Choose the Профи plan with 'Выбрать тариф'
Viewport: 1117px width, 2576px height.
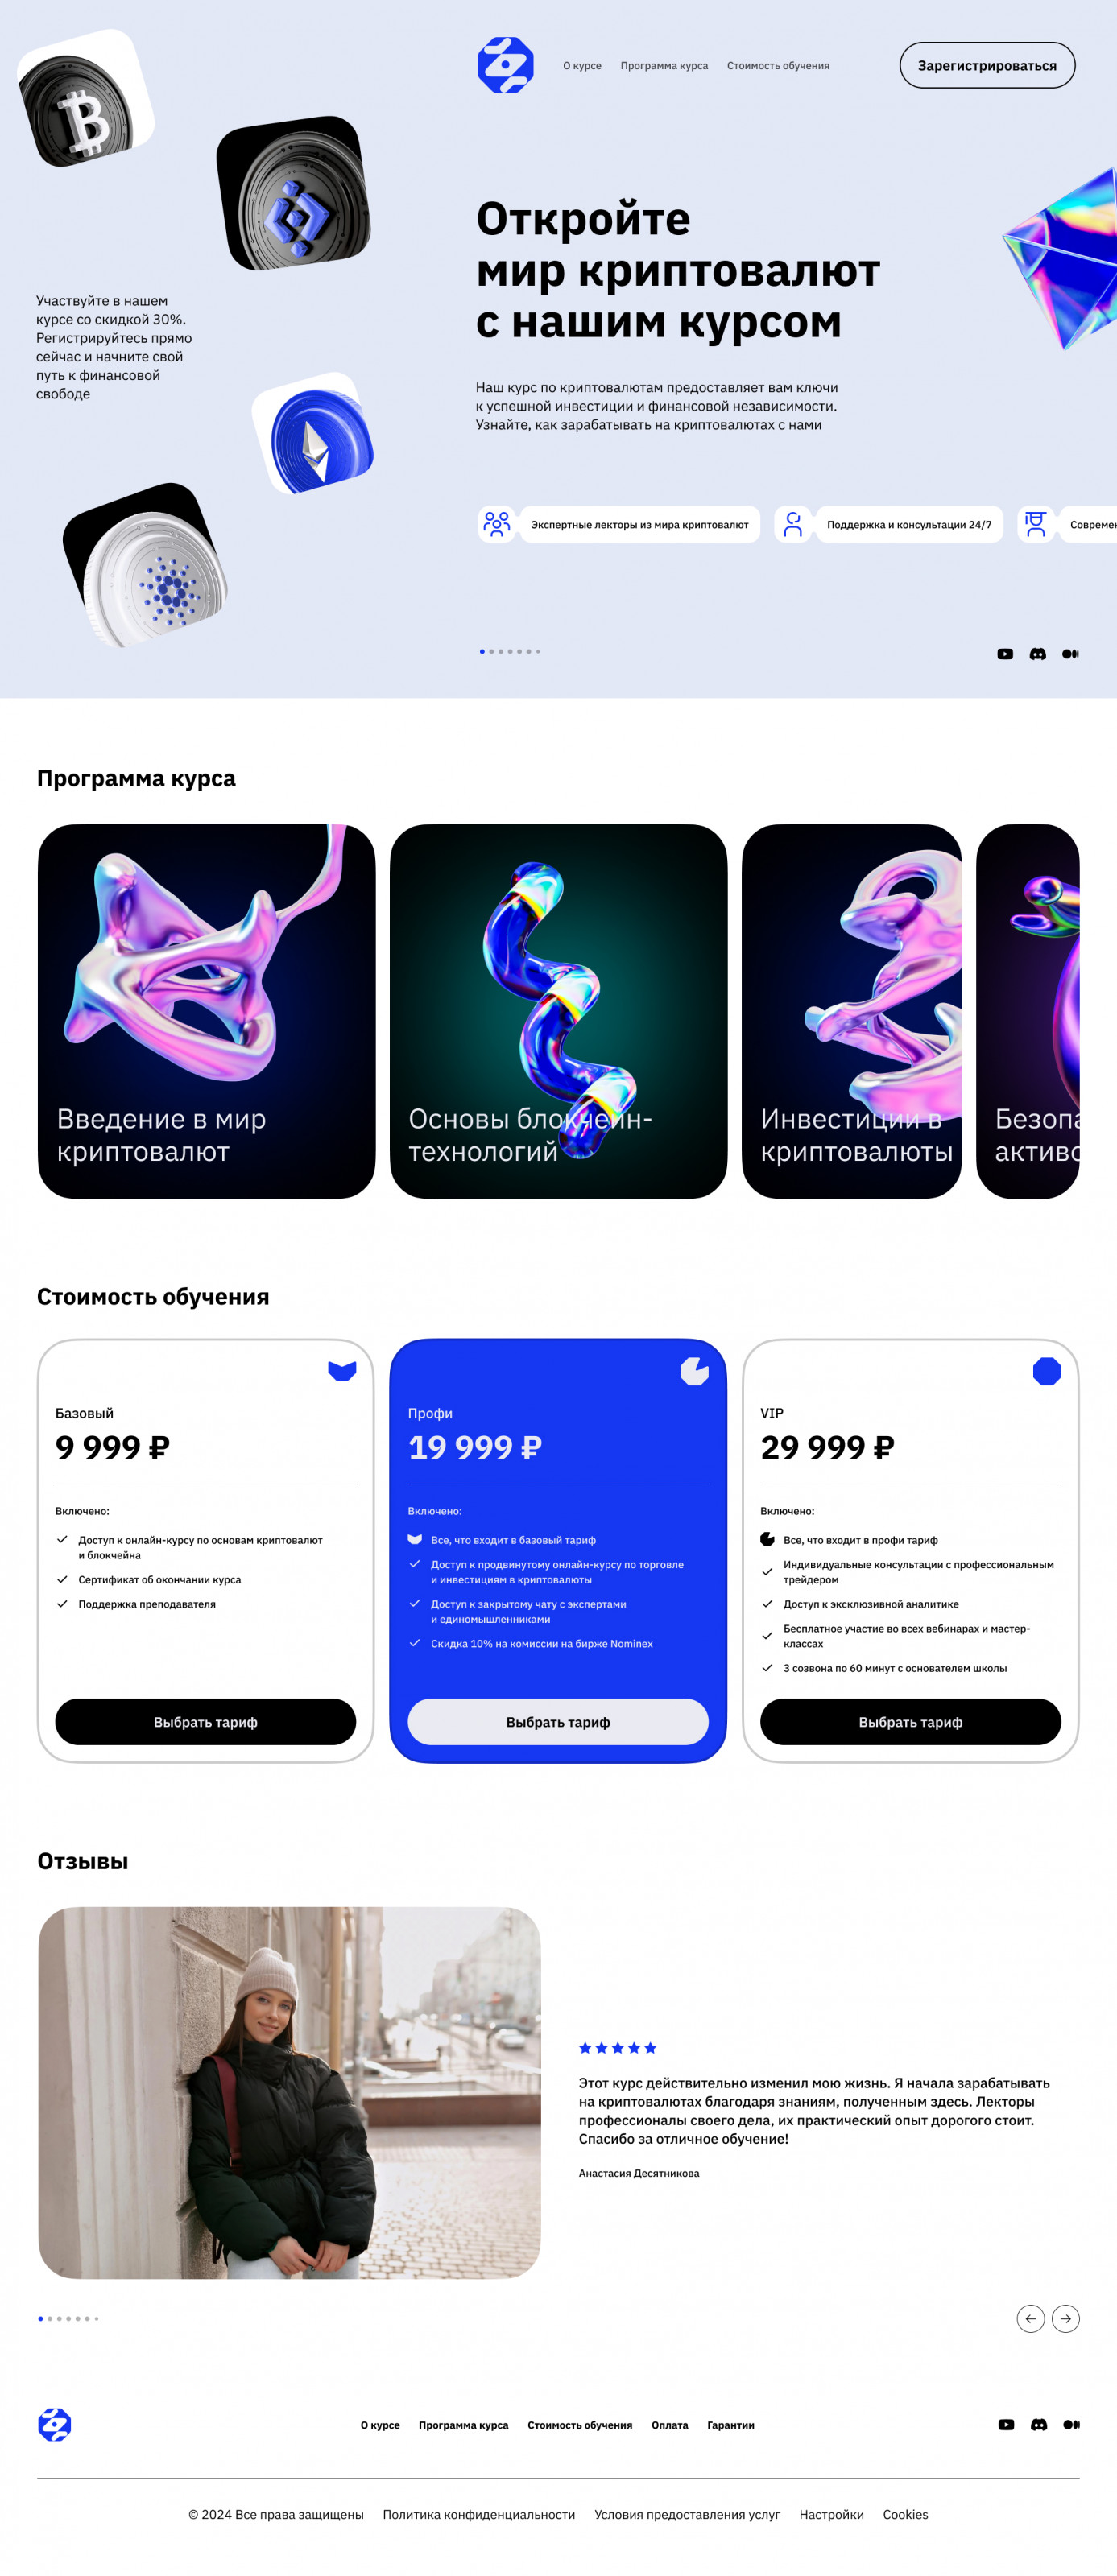tap(558, 1721)
